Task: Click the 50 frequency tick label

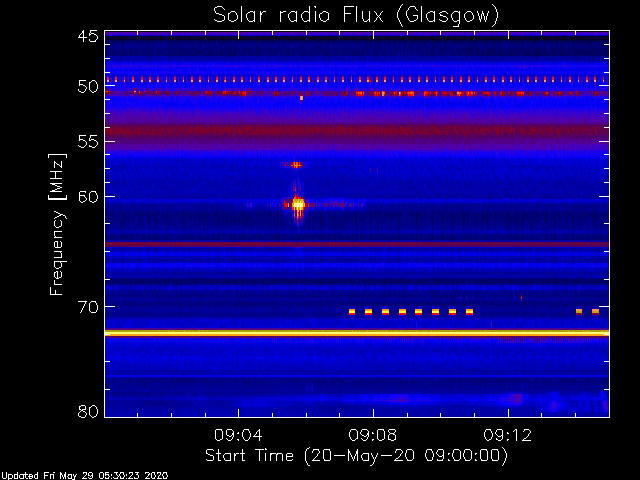Action: [x=89, y=87]
